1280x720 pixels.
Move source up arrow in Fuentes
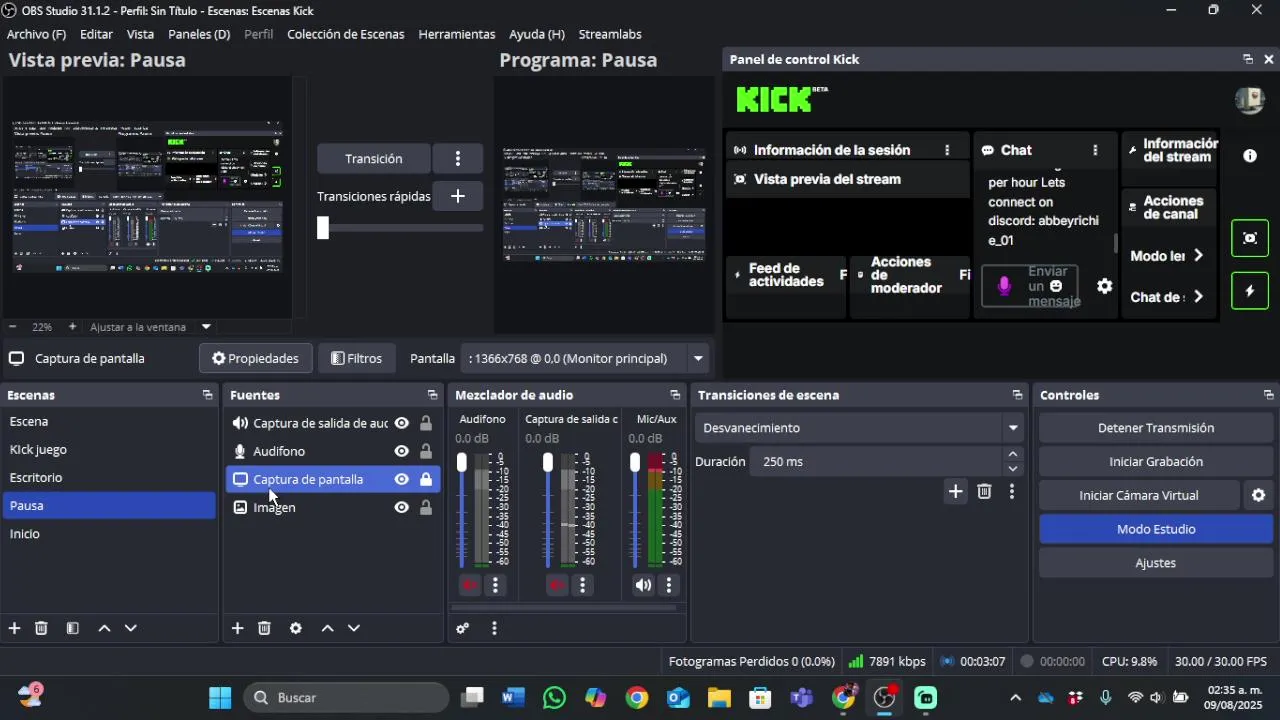(x=327, y=628)
